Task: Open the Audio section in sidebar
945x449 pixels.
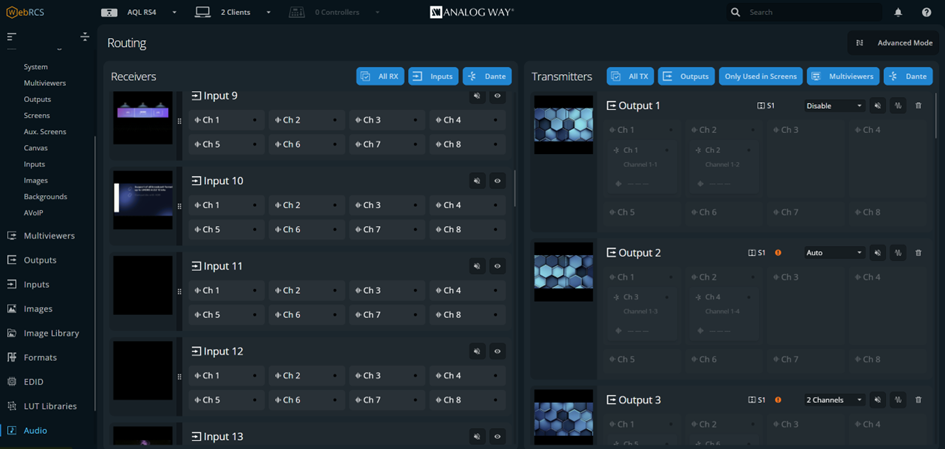Action: (35, 430)
